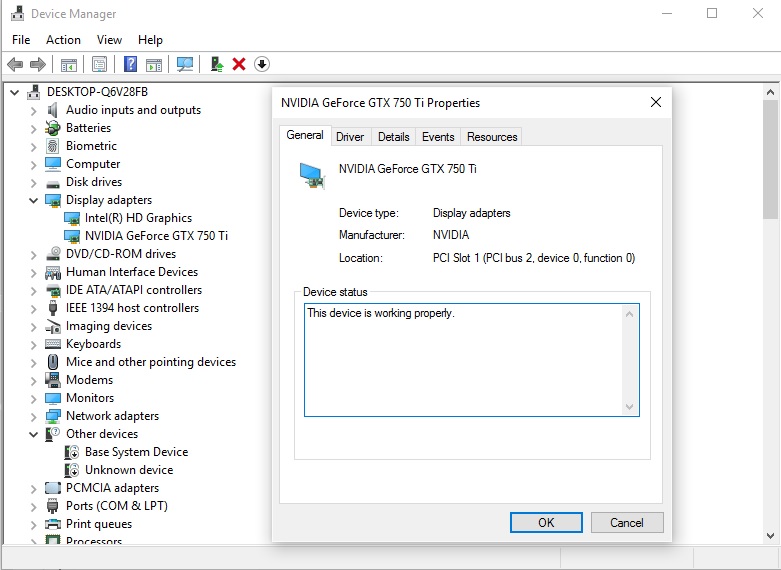Image resolution: width=781 pixels, height=570 pixels.
Task: Expand the Ports (COM & LPT) category
Action: [33, 507]
